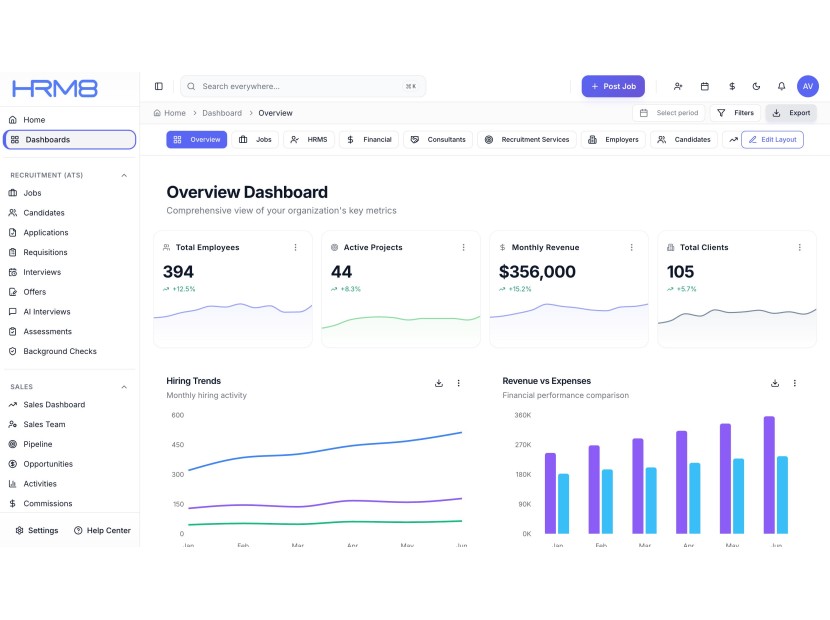Toggle the sidebar panel icon

[158, 87]
